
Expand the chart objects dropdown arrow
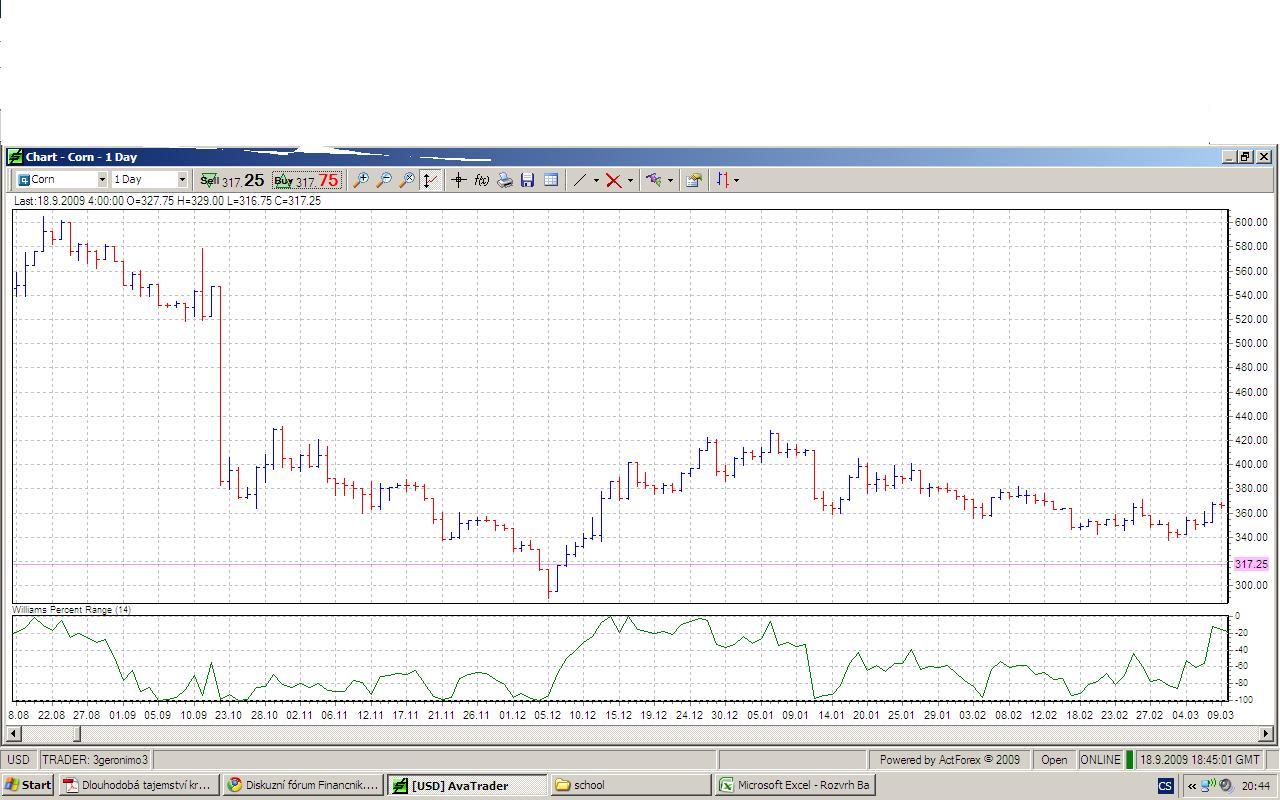pyautogui.click(x=670, y=180)
